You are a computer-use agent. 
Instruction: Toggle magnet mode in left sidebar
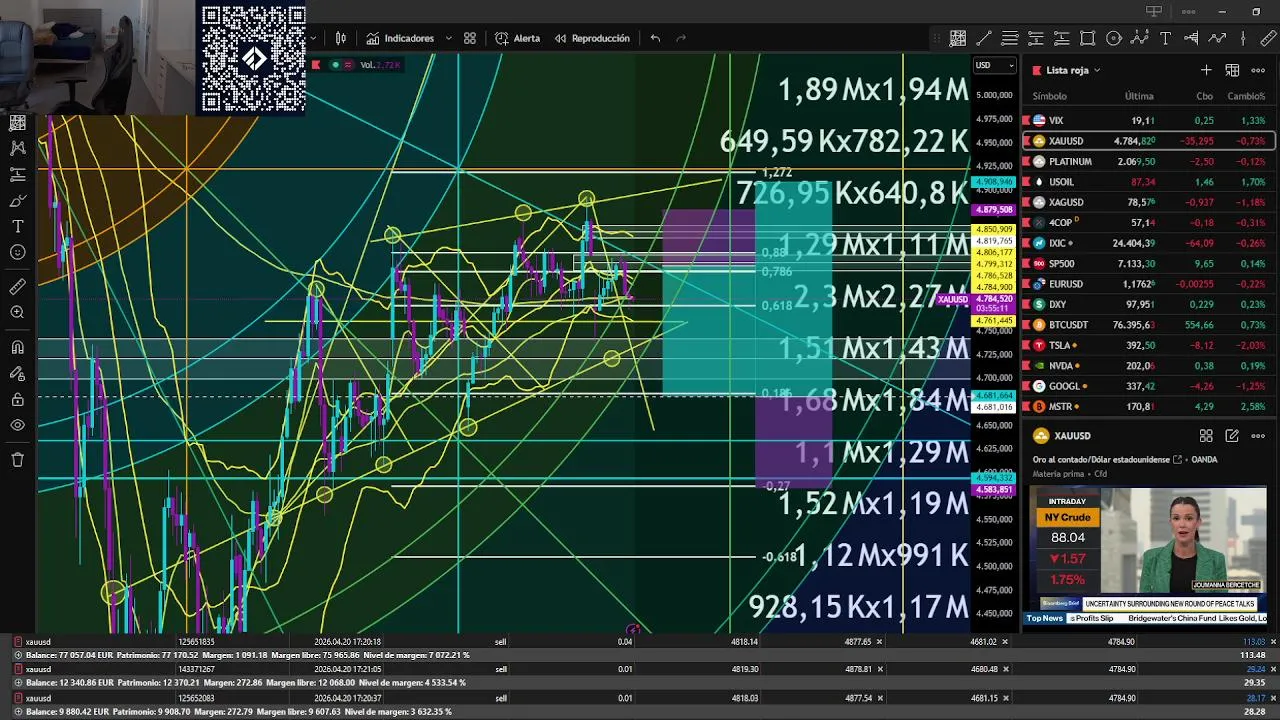[17, 348]
